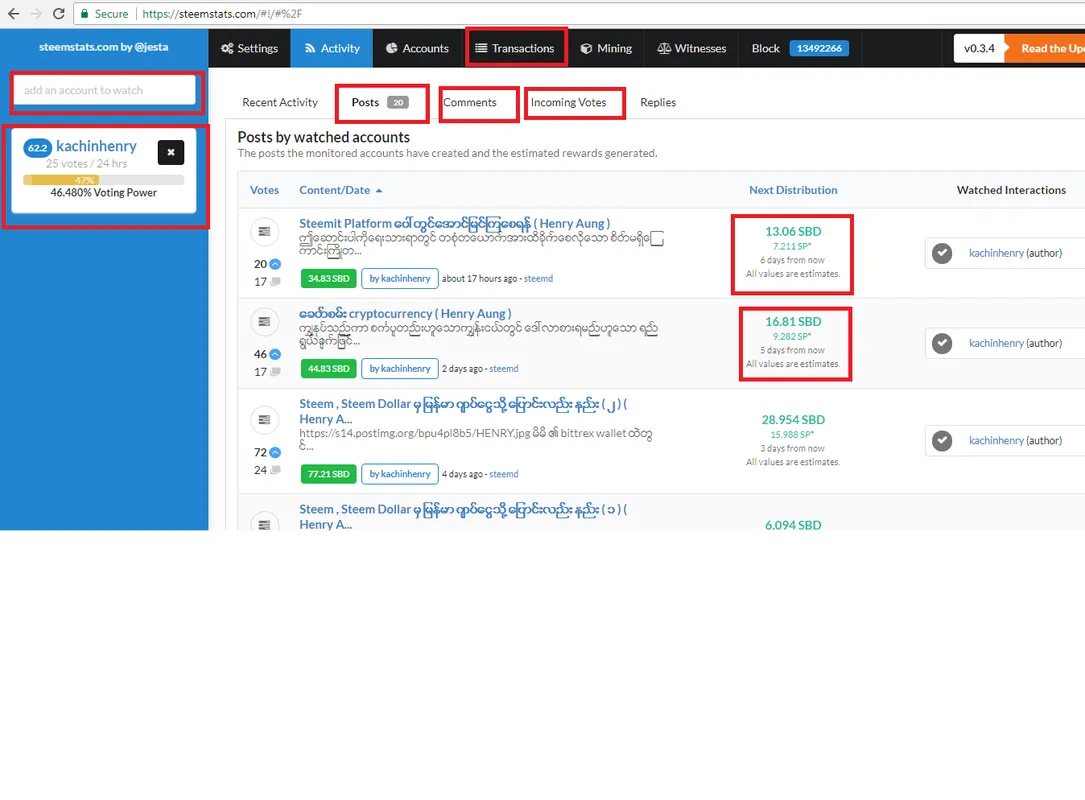Image resolution: width=1085 pixels, height=800 pixels.
Task: Switch to Comments sub-tab
Action: click(x=470, y=102)
